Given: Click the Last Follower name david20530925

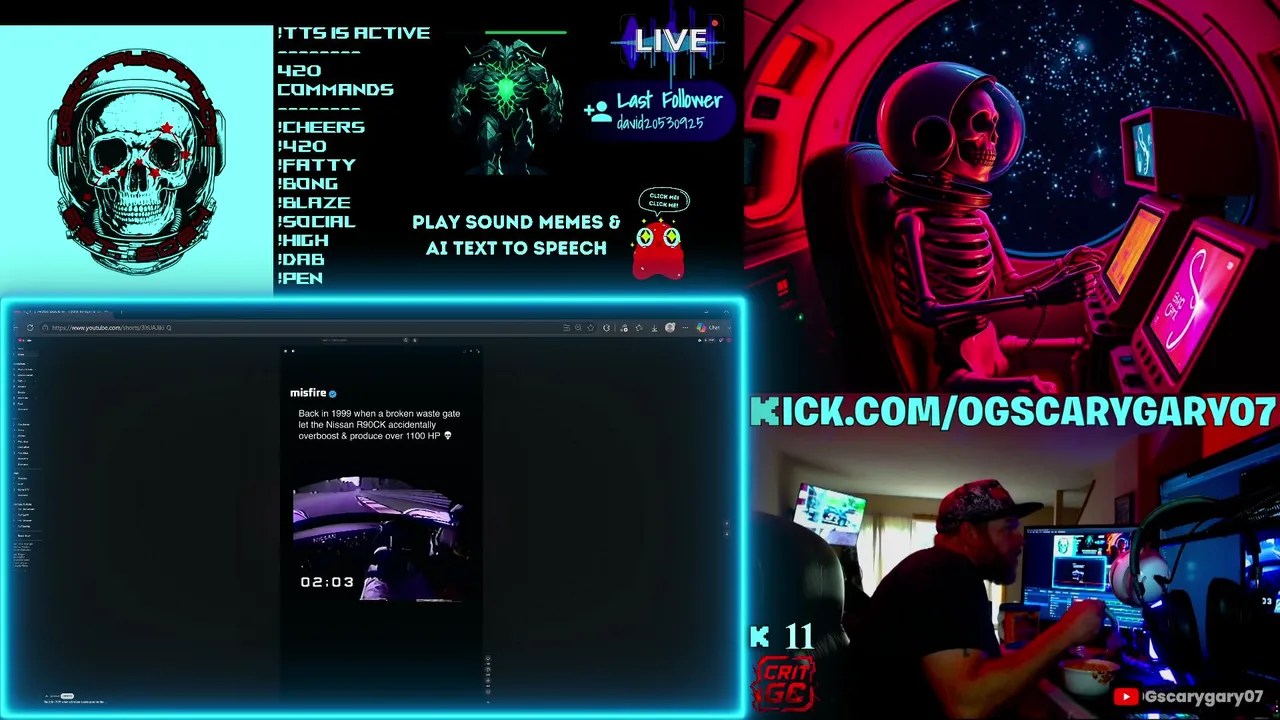Looking at the screenshot, I should click(x=660, y=123).
